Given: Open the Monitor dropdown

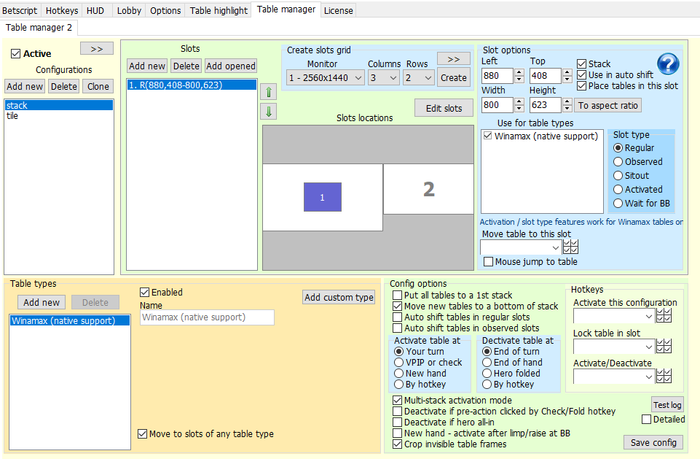Looking at the screenshot, I should [325, 78].
